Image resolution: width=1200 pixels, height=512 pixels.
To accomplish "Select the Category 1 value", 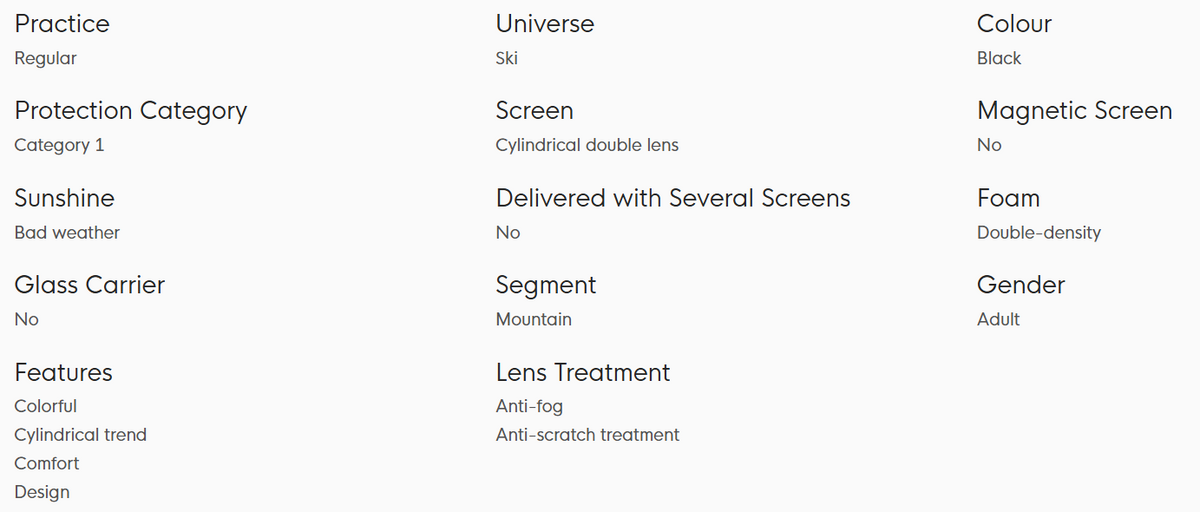I will [x=59, y=145].
